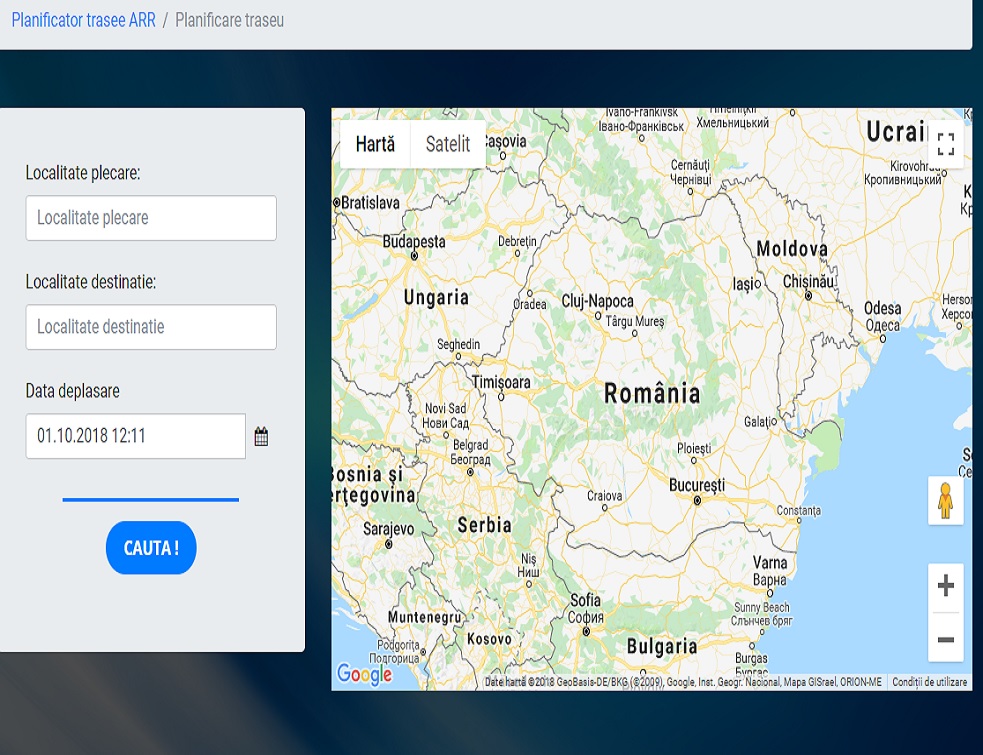Zoom out on the map
This screenshot has width=983, height=755.
(x=945, y=639)
